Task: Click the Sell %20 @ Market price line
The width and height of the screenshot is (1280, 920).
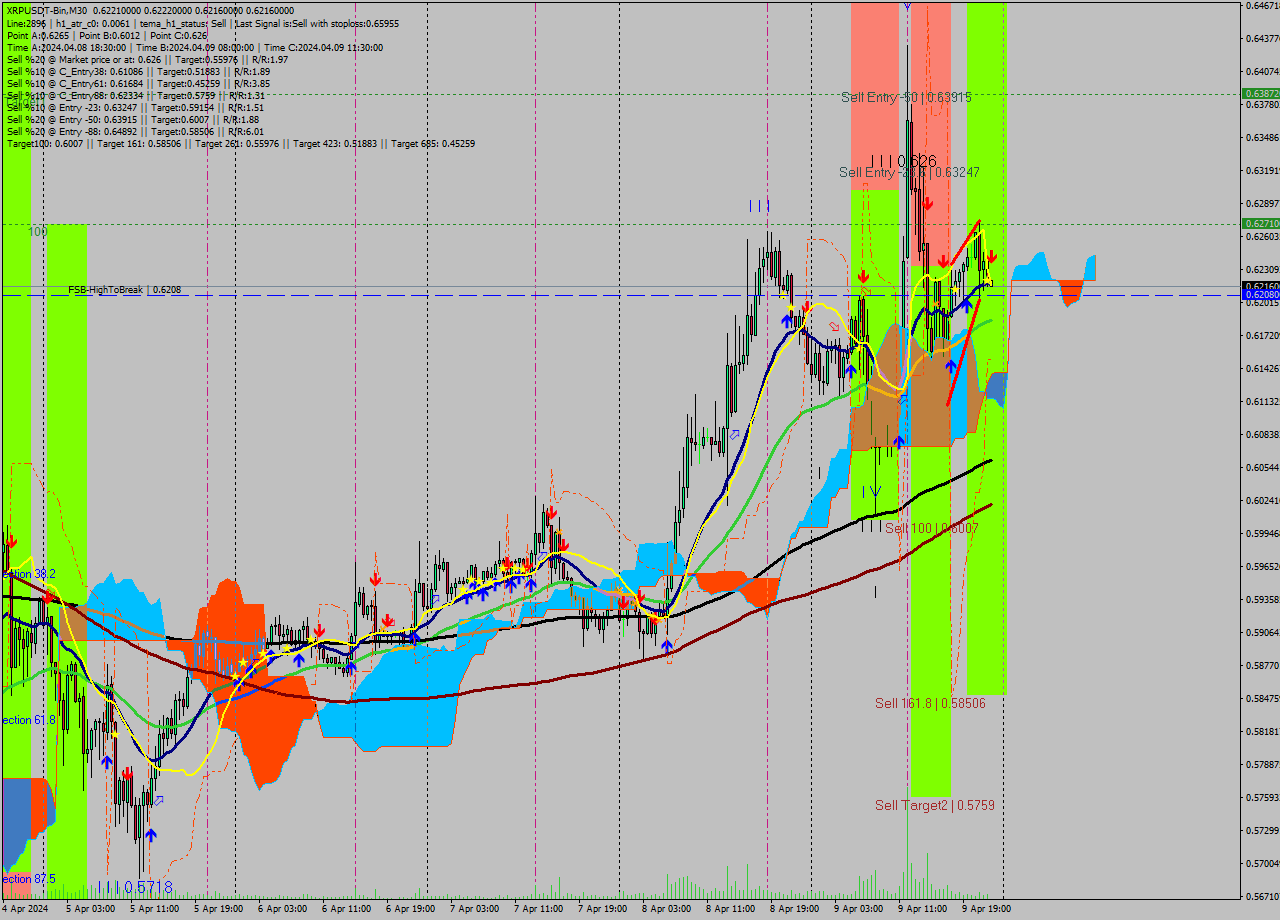Action: tap(147, 59)
